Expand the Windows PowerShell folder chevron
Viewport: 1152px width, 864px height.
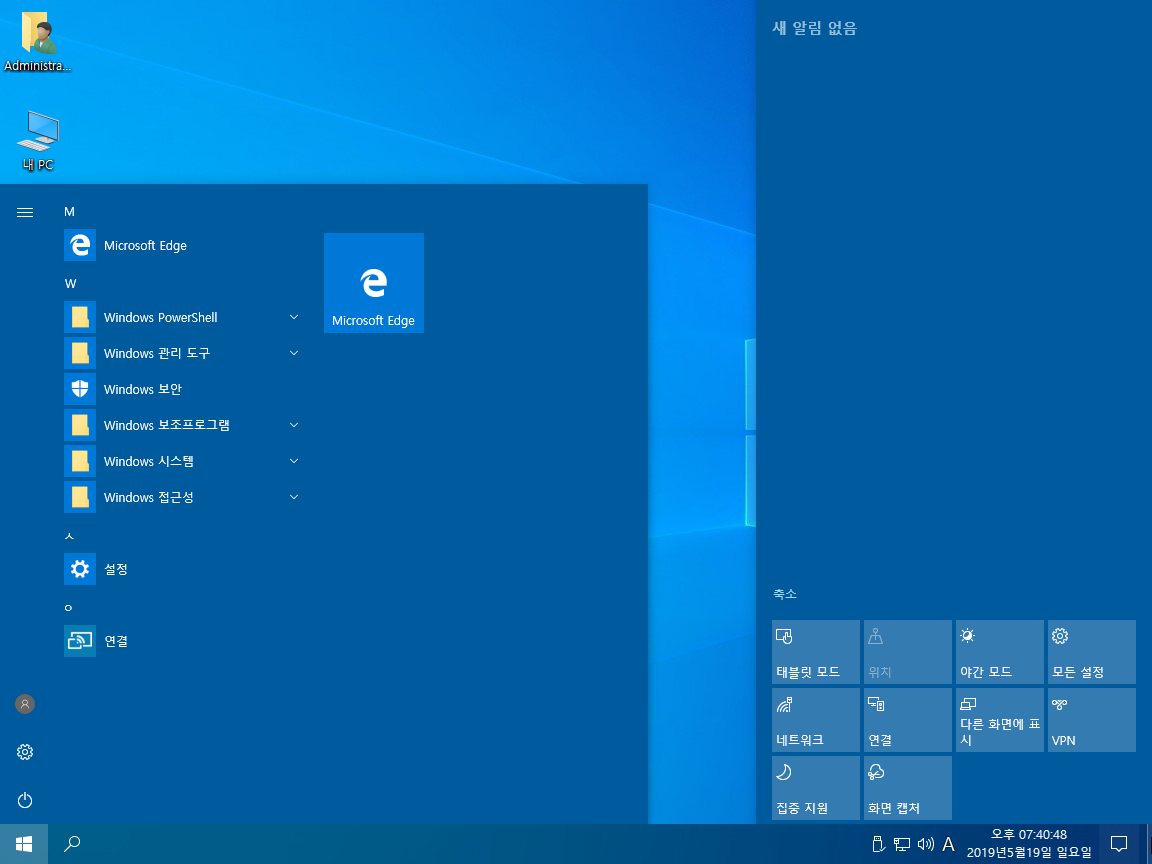point(294,317)
